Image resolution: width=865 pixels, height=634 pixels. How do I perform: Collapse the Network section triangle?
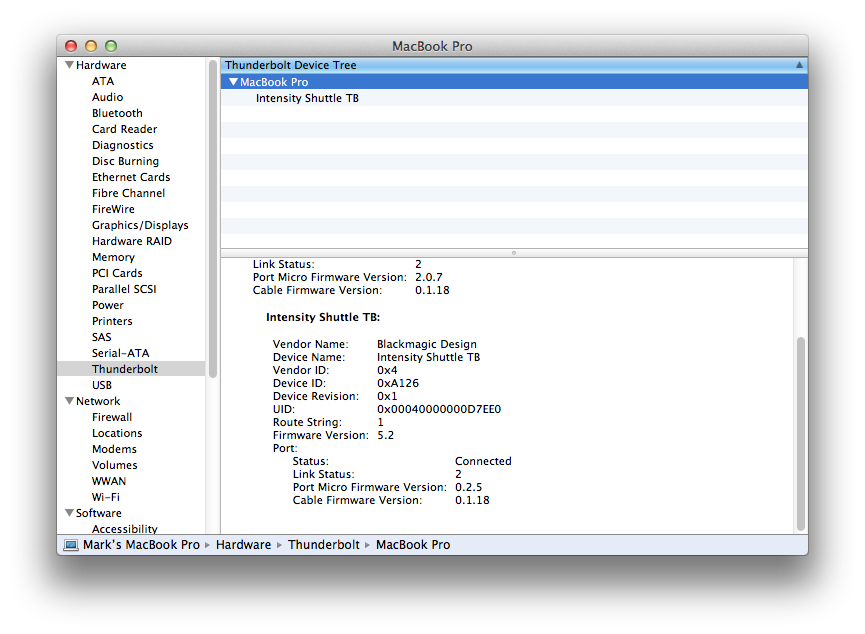pos(70,401)
